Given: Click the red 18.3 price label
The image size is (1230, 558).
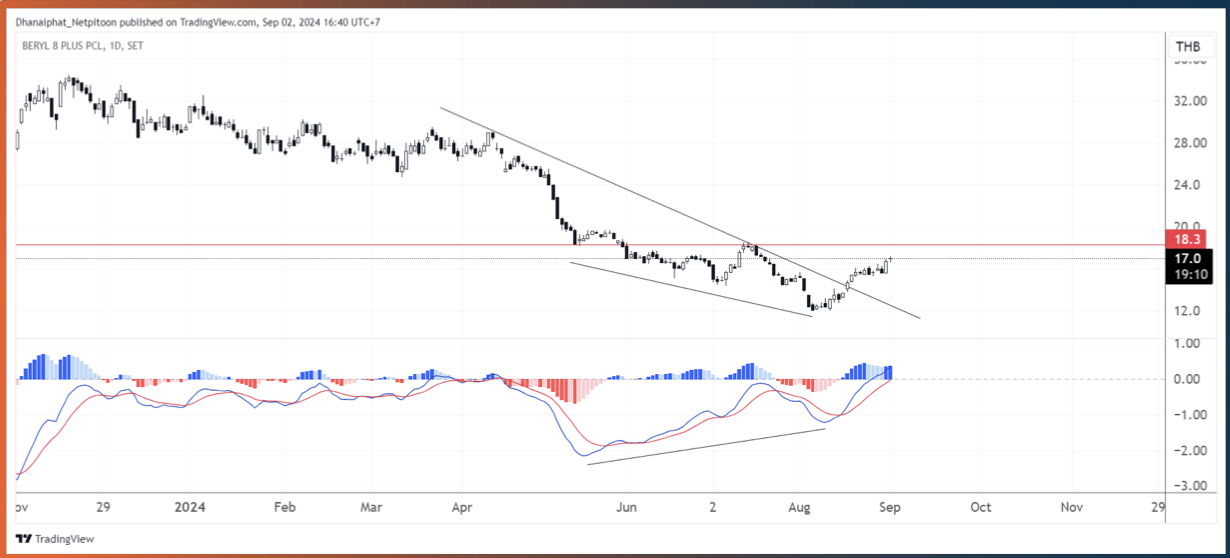Looking at the screenshot, I should pyautogui.click(x=1188, y=240).
